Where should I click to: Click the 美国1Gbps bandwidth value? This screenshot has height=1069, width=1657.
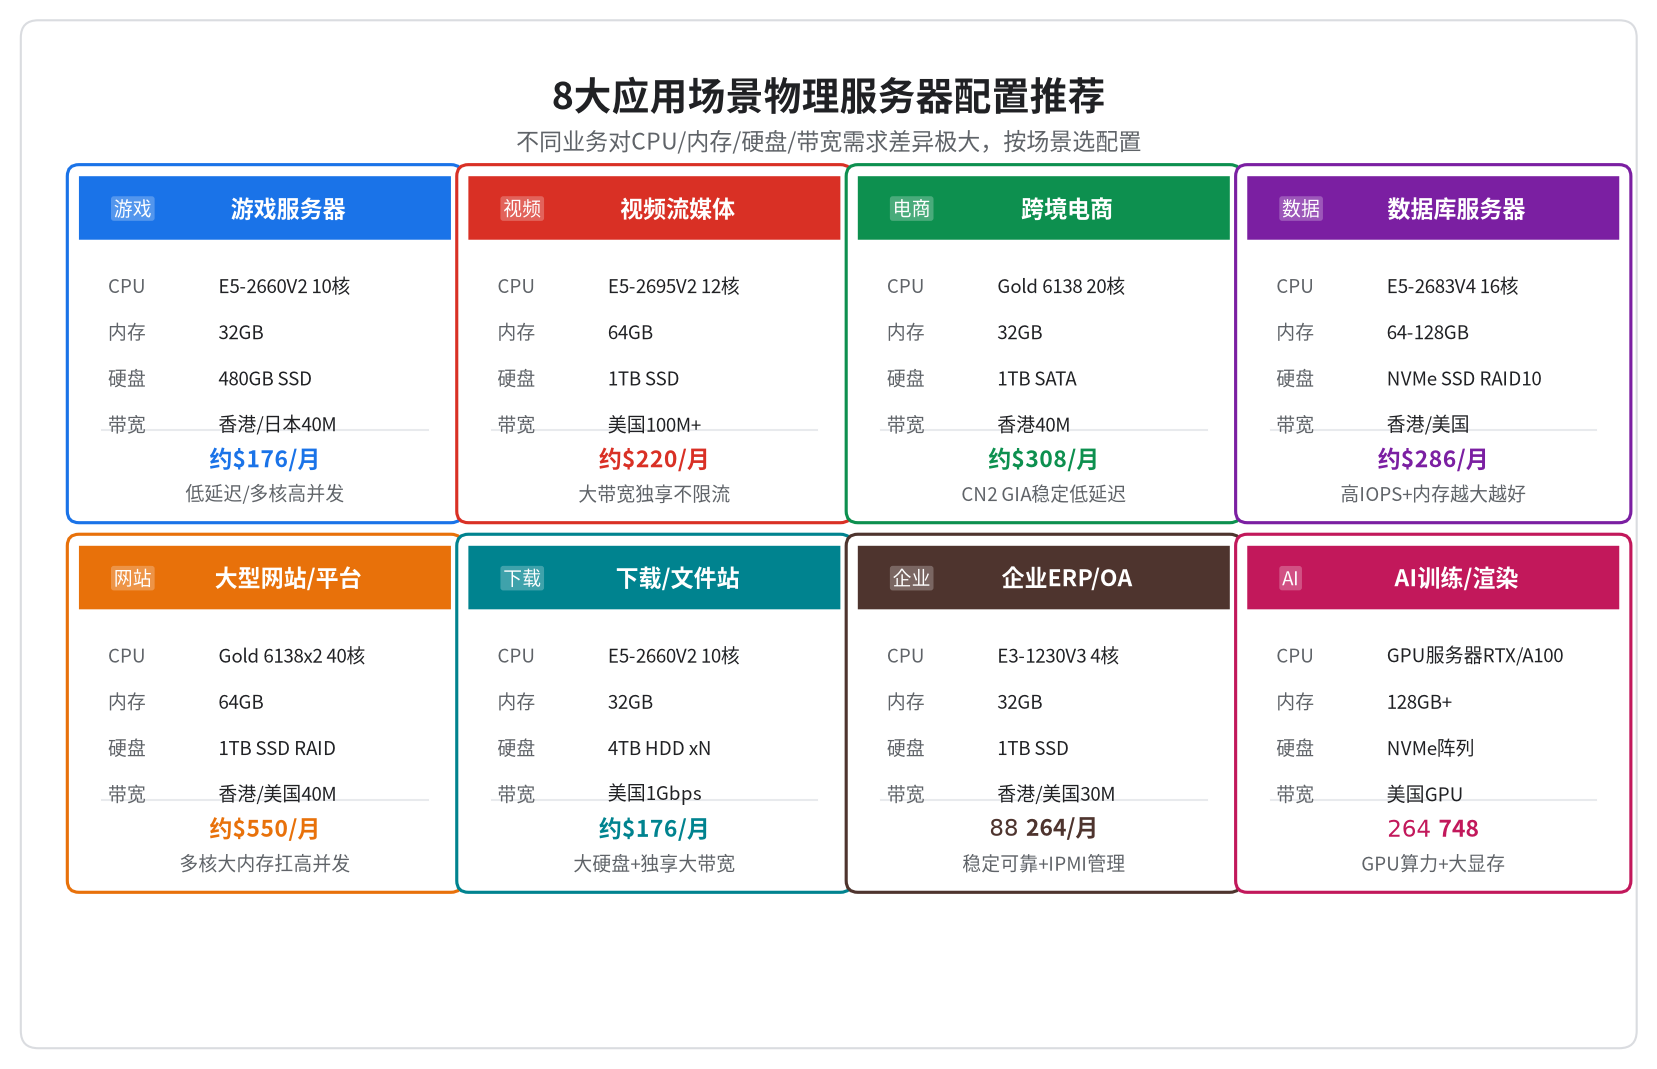coord(654,793)
